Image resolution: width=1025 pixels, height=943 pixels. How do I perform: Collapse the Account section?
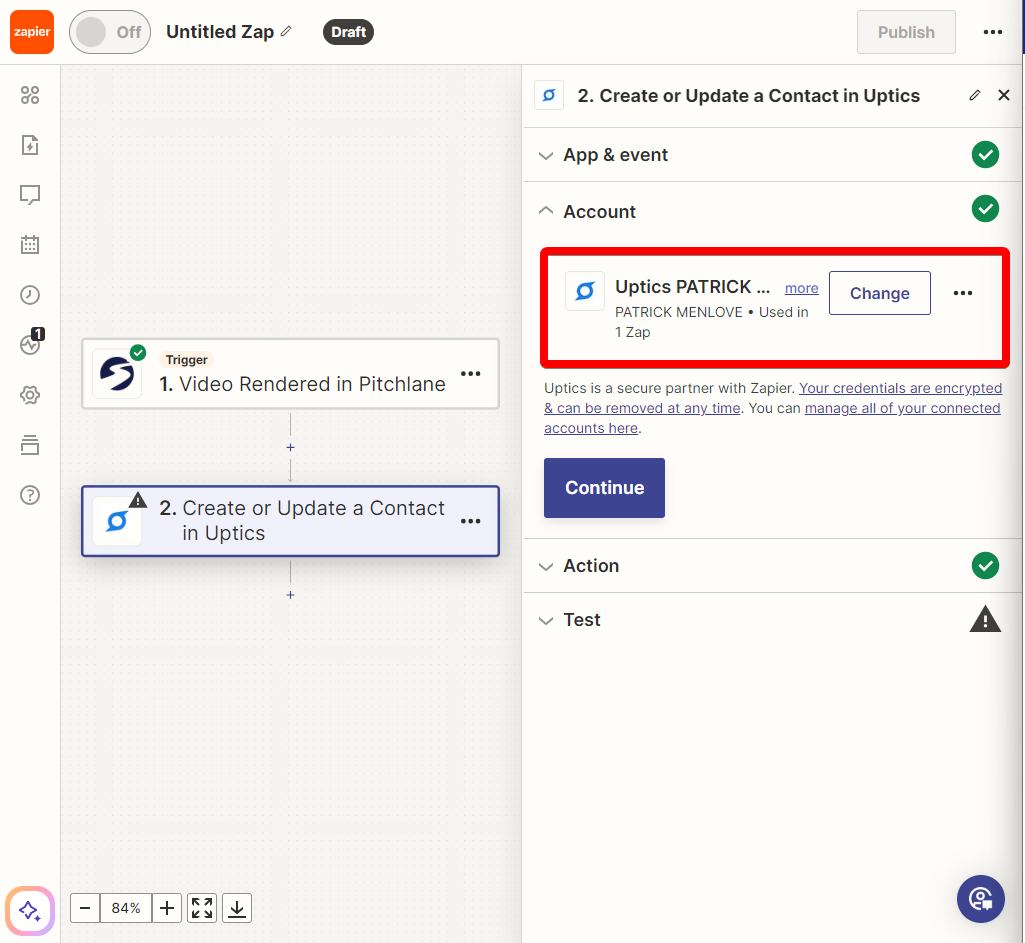(x=773, y=211)
